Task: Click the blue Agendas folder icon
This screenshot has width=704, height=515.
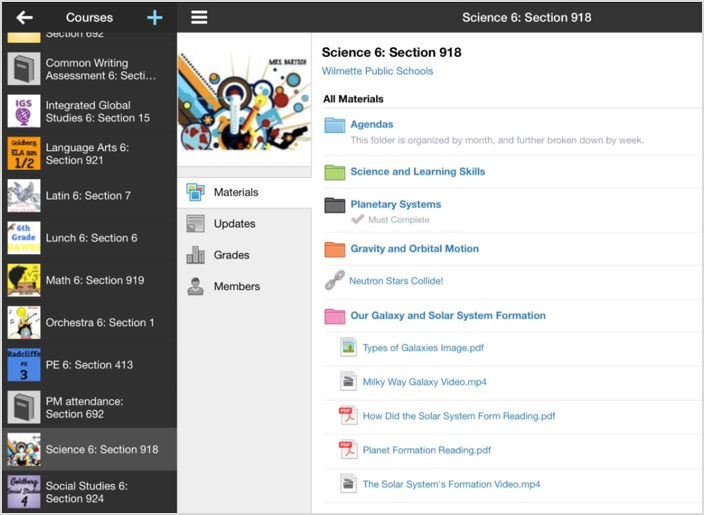Action: pos(334,125)
